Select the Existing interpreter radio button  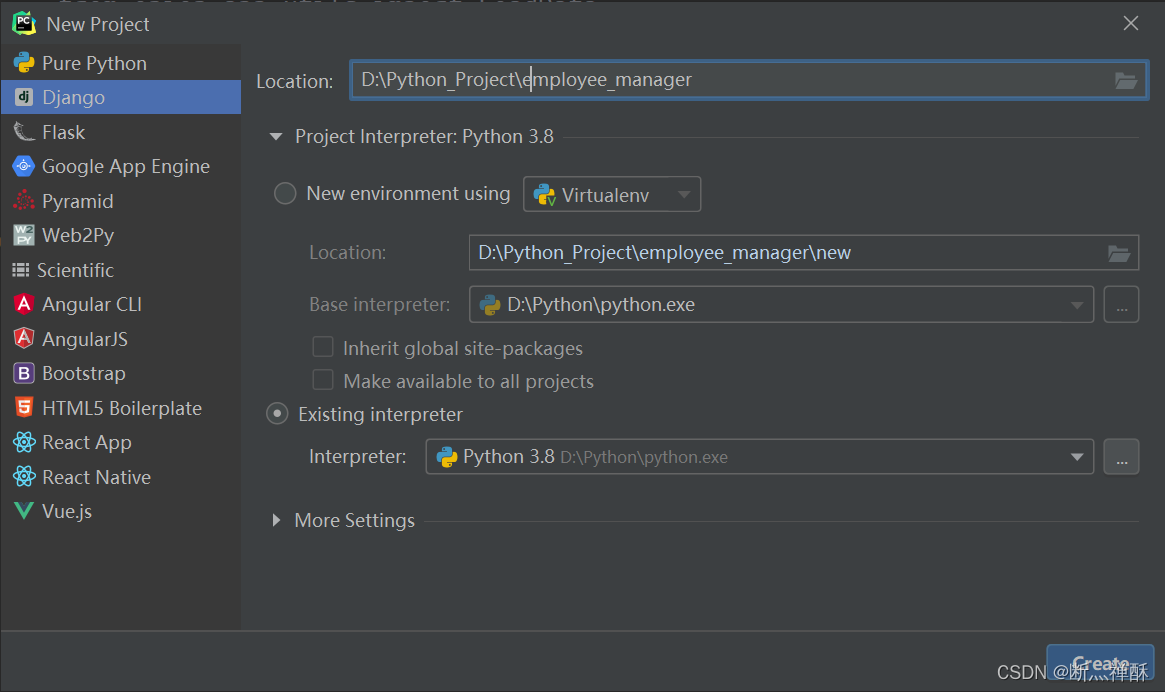pyautogui.click(x=277, y=414)
